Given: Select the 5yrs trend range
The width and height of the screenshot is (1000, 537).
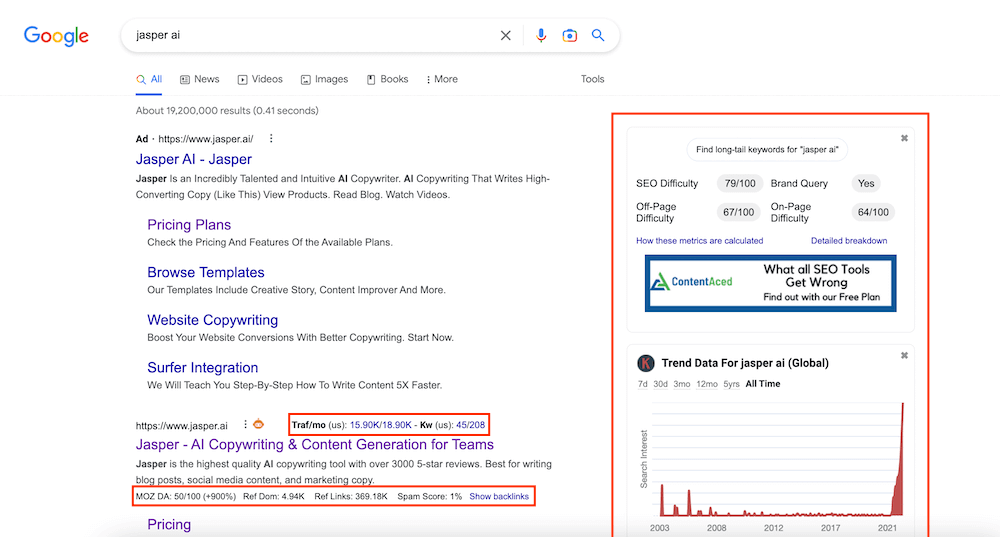Looking at the screenshot, I should point(732,384).
